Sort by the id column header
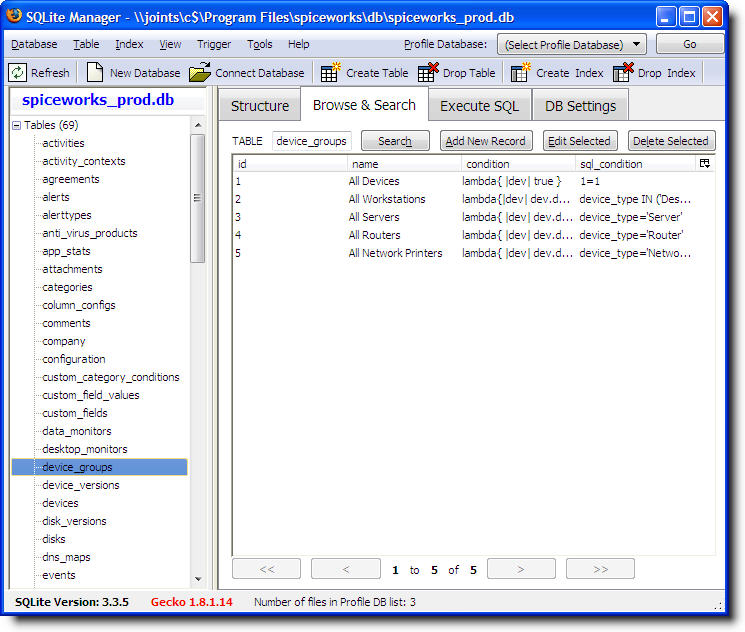Viewport: 745px width, 632px height. tap(290, 164)
